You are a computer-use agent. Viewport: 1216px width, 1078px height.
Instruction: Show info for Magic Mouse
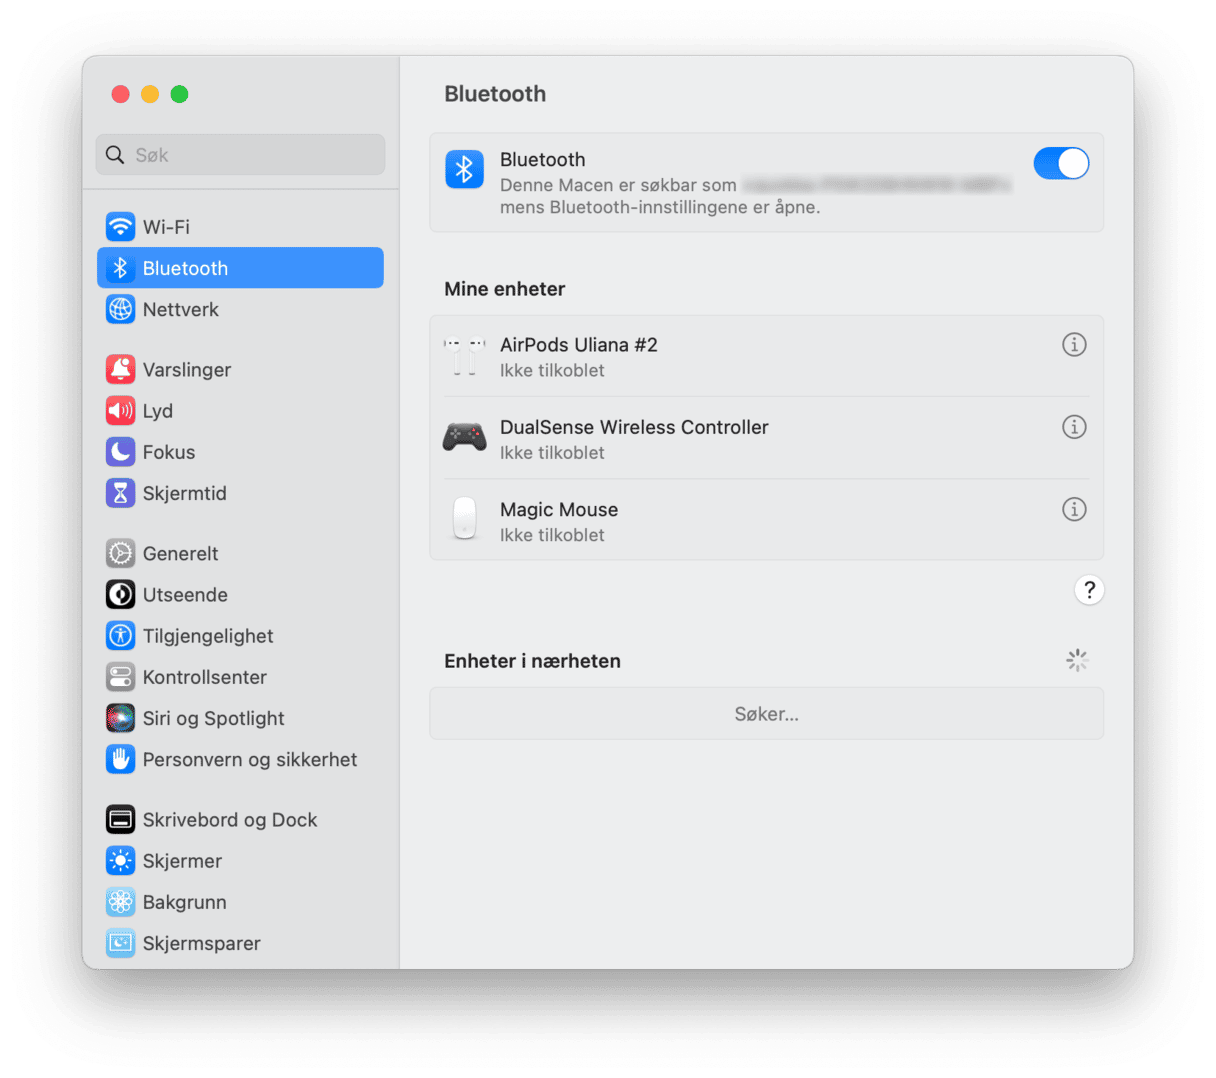tap(1074, 509)
